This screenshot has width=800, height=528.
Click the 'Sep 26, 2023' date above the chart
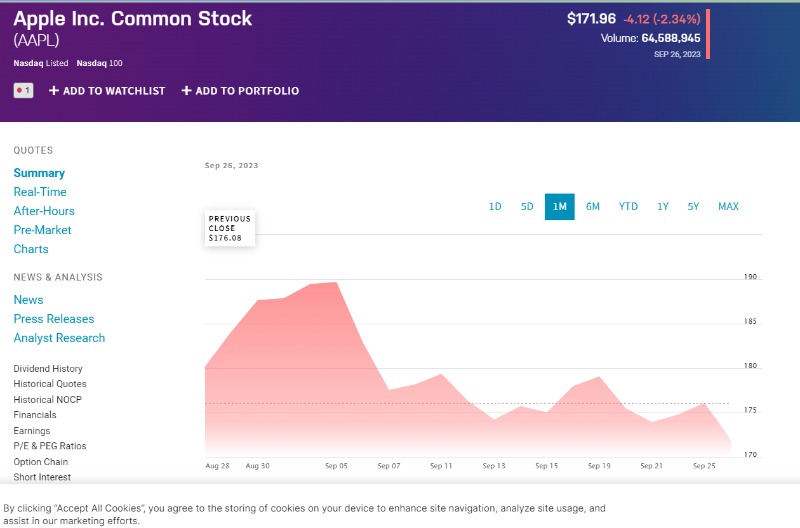click(232, 165)
